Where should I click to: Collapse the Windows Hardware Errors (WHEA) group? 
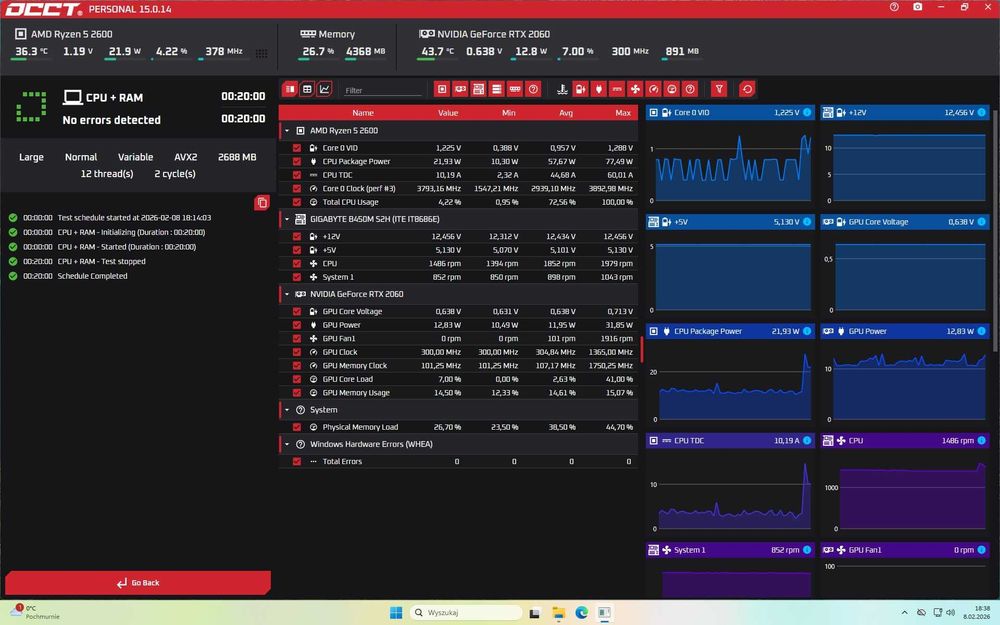tap(287, 445)
